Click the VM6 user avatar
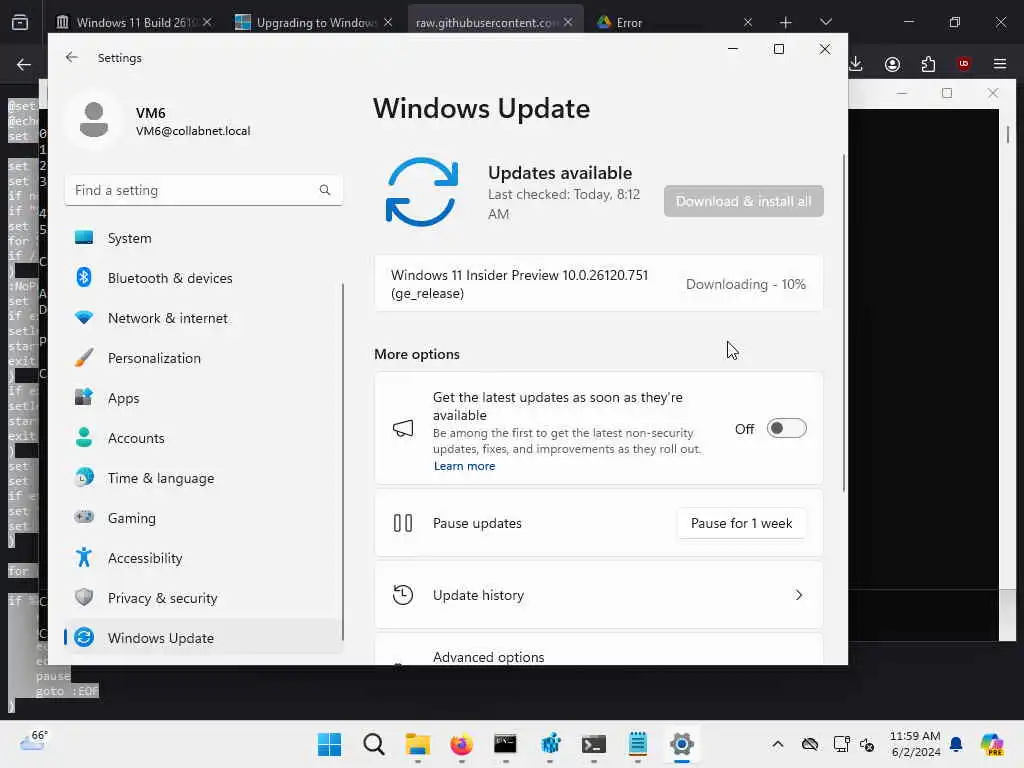Image resolution: width=1024 pixels, height=768 pixels. click(94, 120)
